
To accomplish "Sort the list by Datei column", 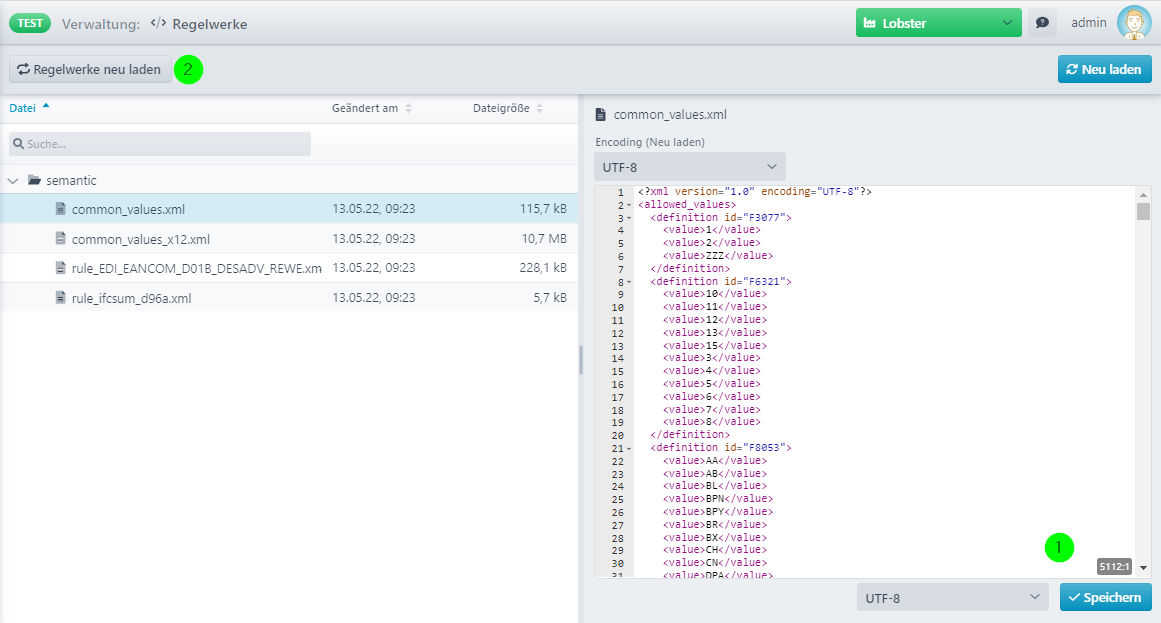I will [23, 108].
